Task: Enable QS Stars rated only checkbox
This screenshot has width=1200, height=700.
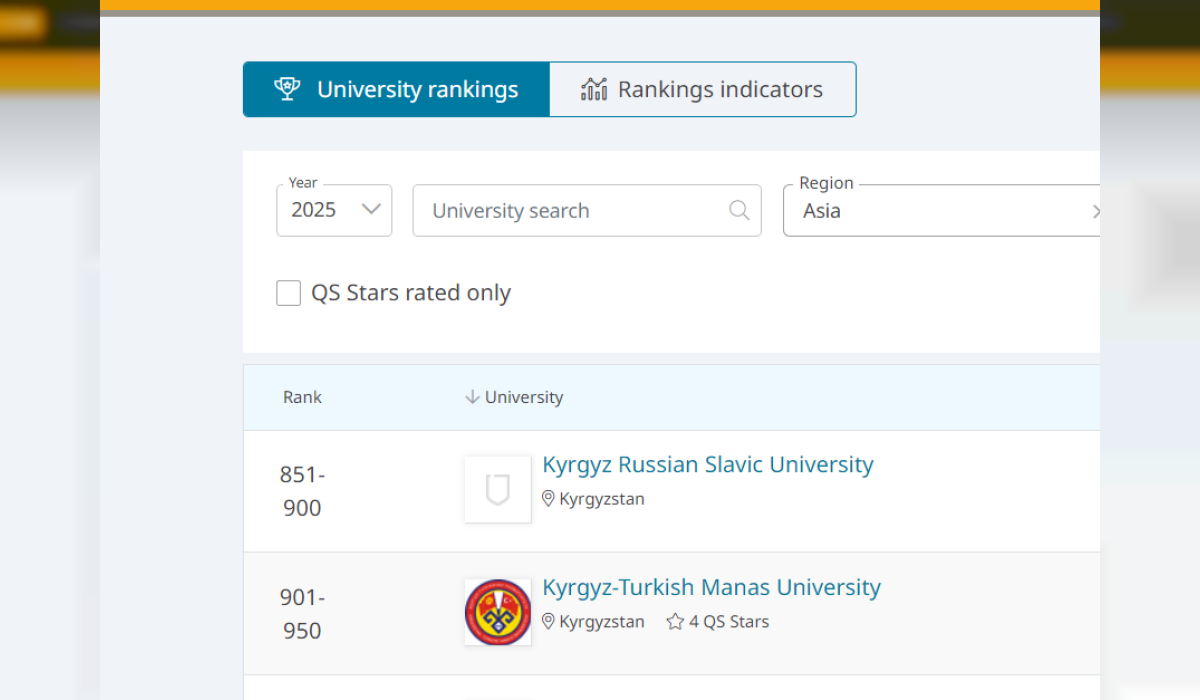Action: (x=288, y=293)
